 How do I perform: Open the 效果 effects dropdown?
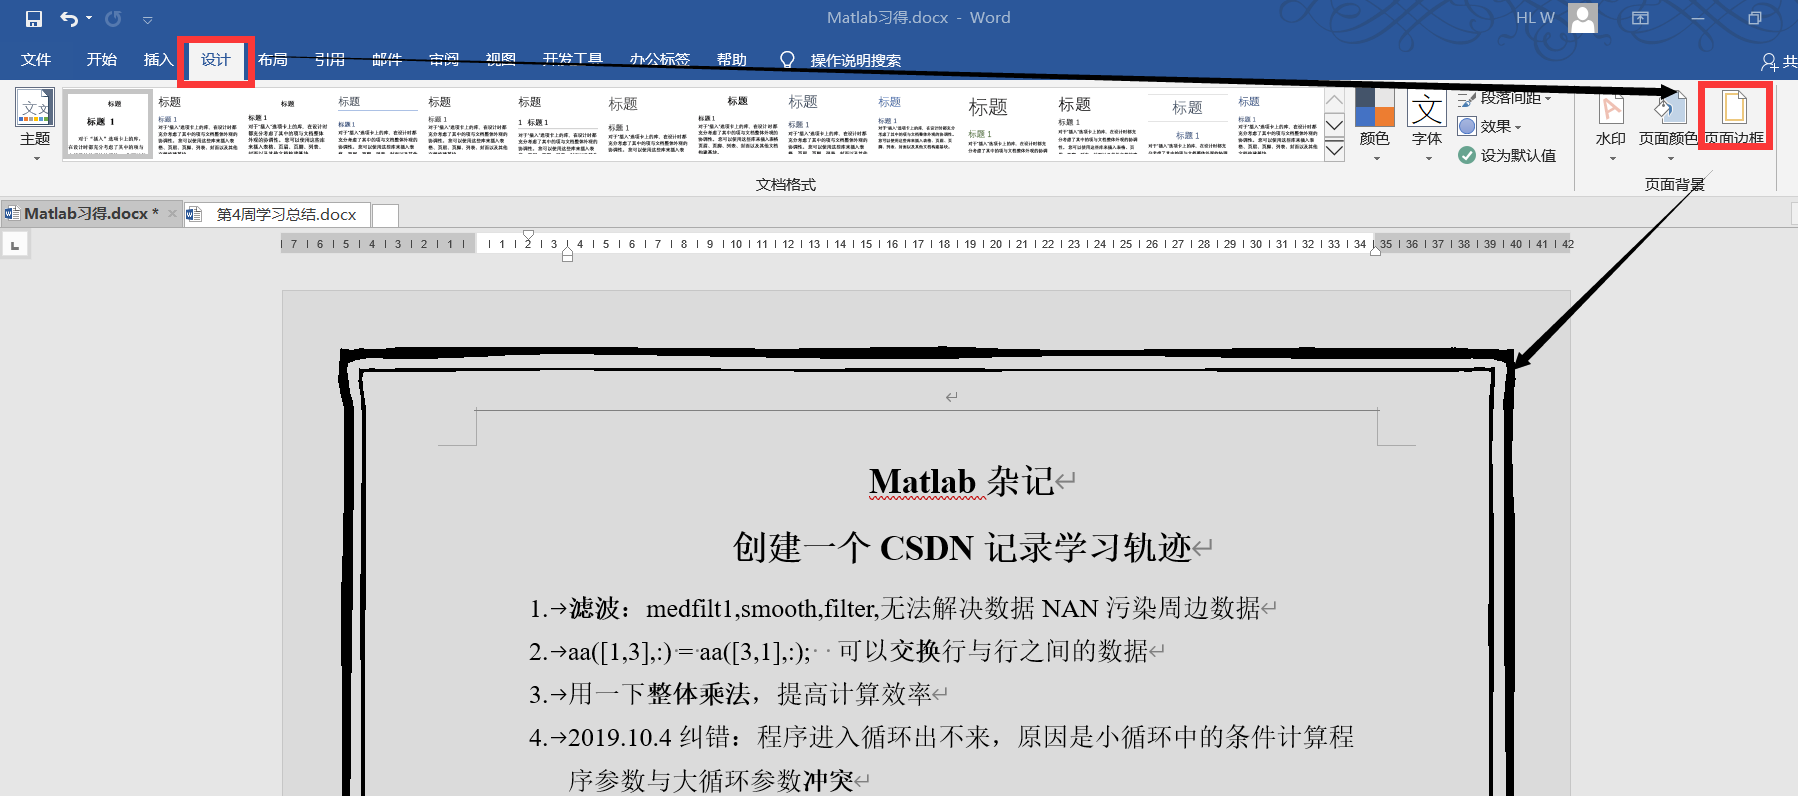point(1490,126)
